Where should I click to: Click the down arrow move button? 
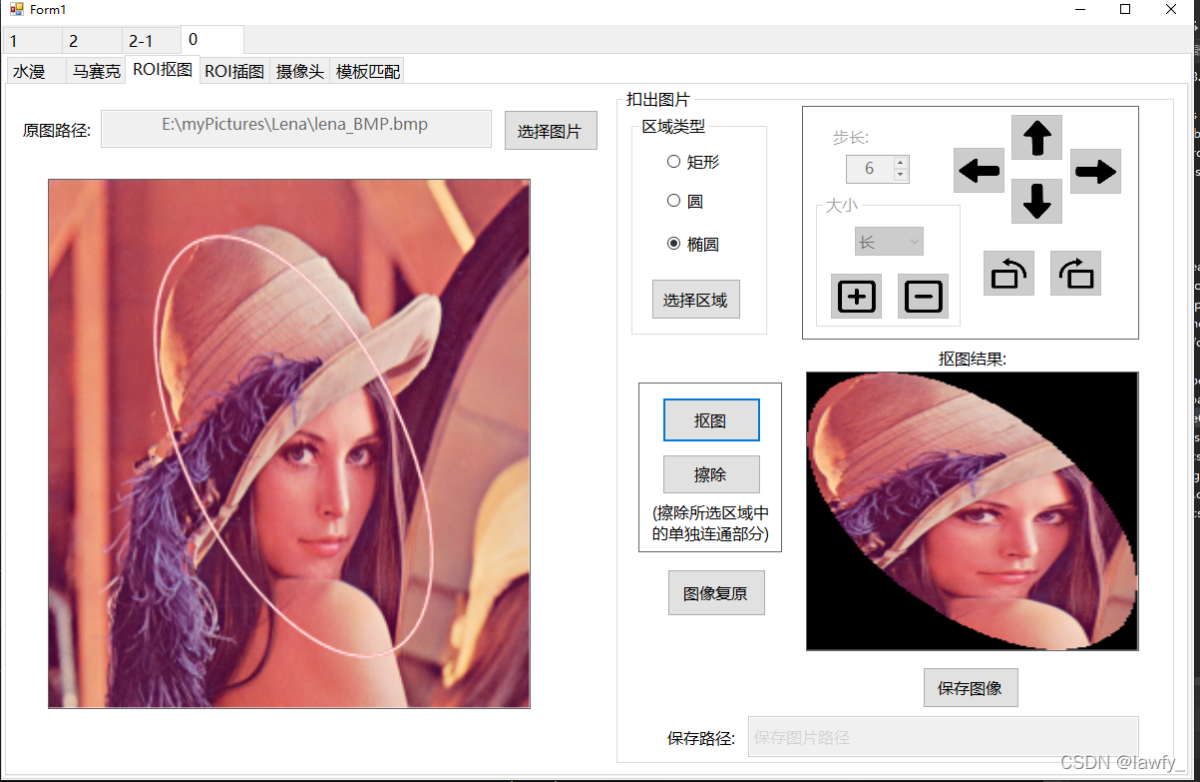tap(1036, 201)
